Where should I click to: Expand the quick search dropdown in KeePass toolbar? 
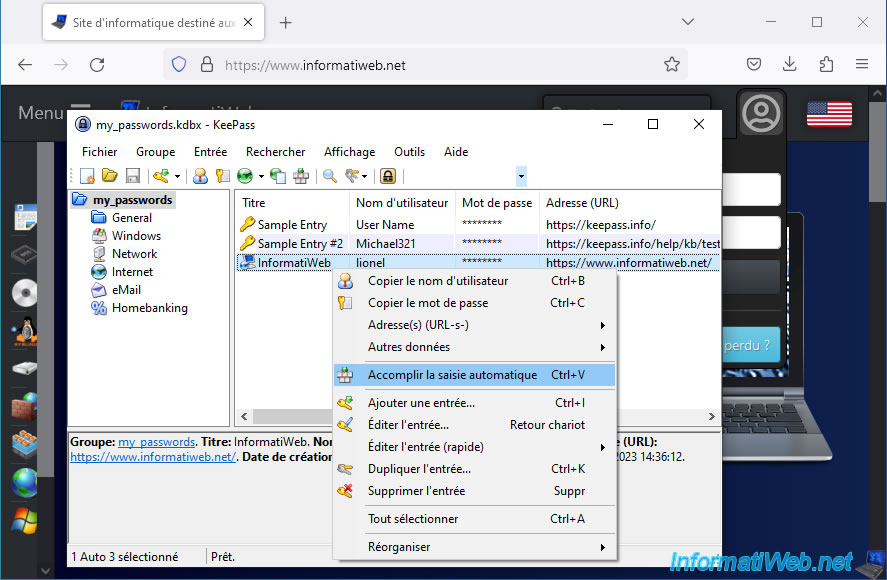522,177
